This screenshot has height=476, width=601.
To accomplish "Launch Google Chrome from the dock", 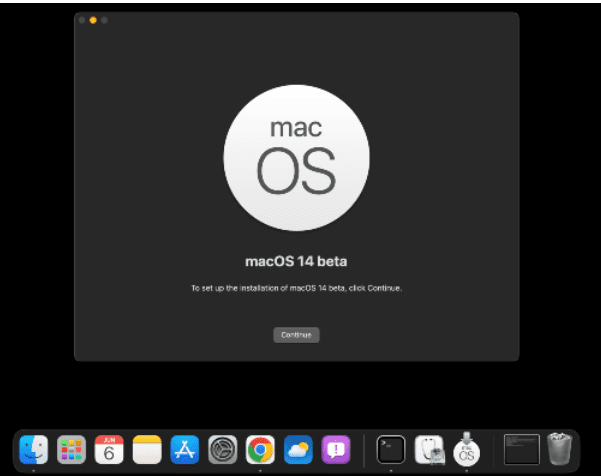I will 261,449.
